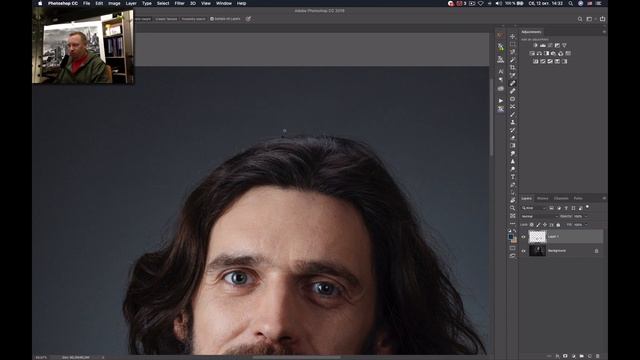Toggle pixel layer filter icon
The width and height of the screenshot is (640, 360).
[x=551, y=208]
